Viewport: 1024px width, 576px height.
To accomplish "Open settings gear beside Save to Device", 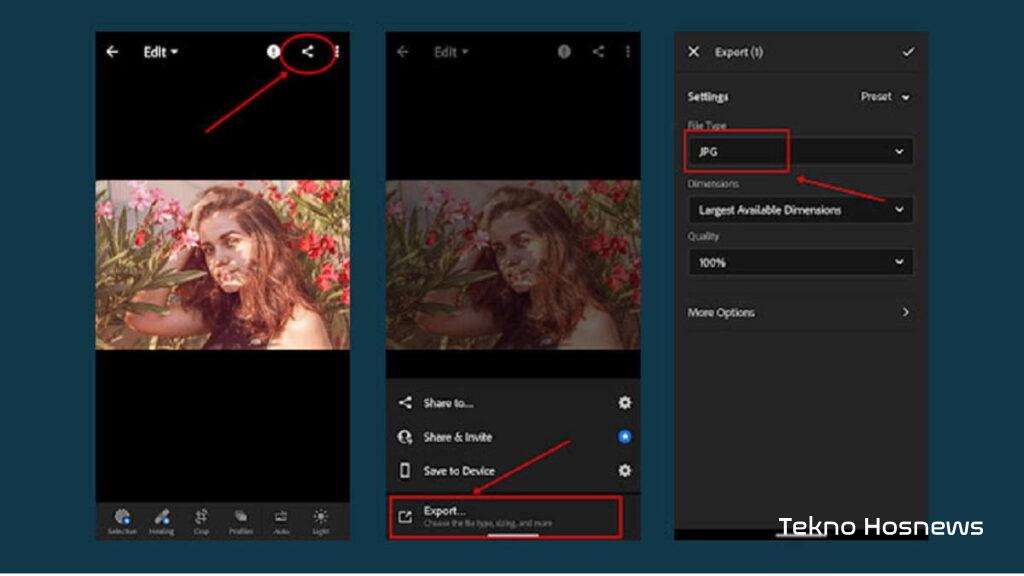I will point(625,470).
